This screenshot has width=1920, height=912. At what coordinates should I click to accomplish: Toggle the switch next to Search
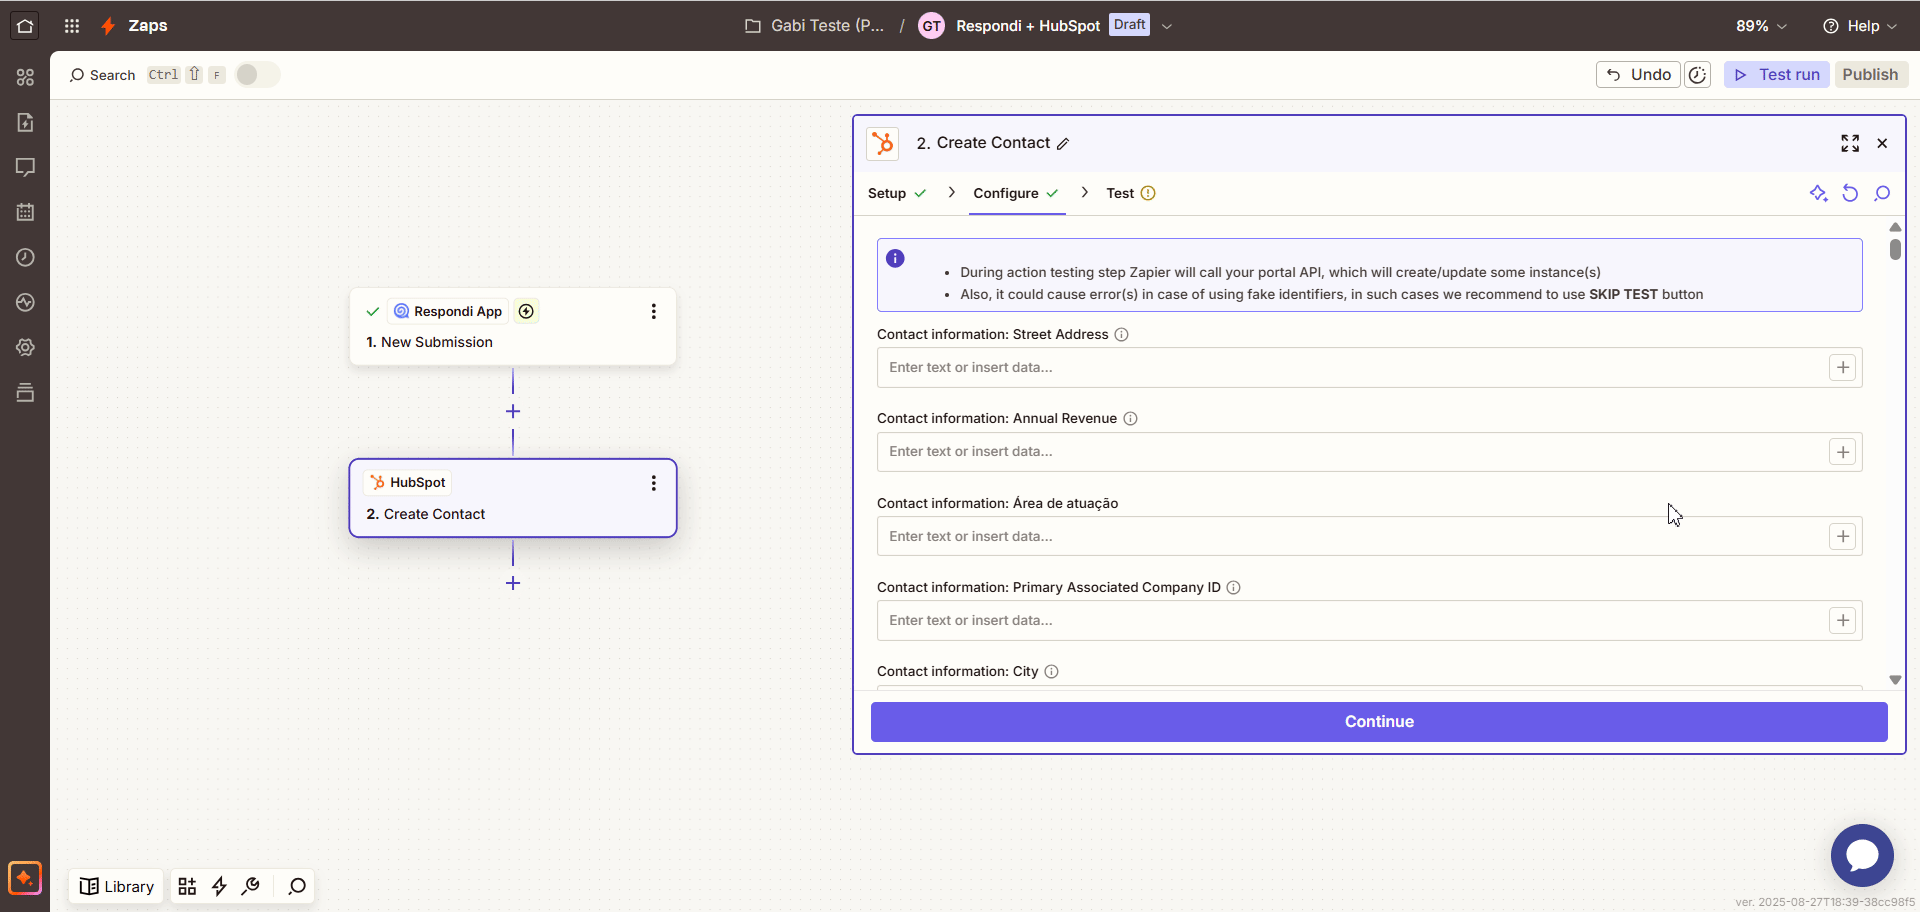click(x=257, y=75)
